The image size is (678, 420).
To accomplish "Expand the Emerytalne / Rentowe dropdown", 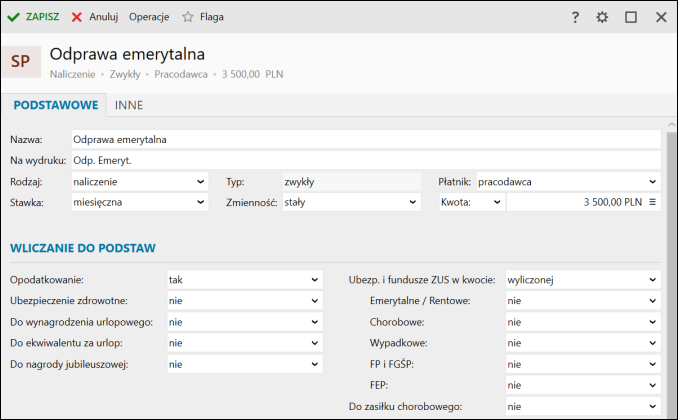I will pyautogui.click(x=583, y=301).
